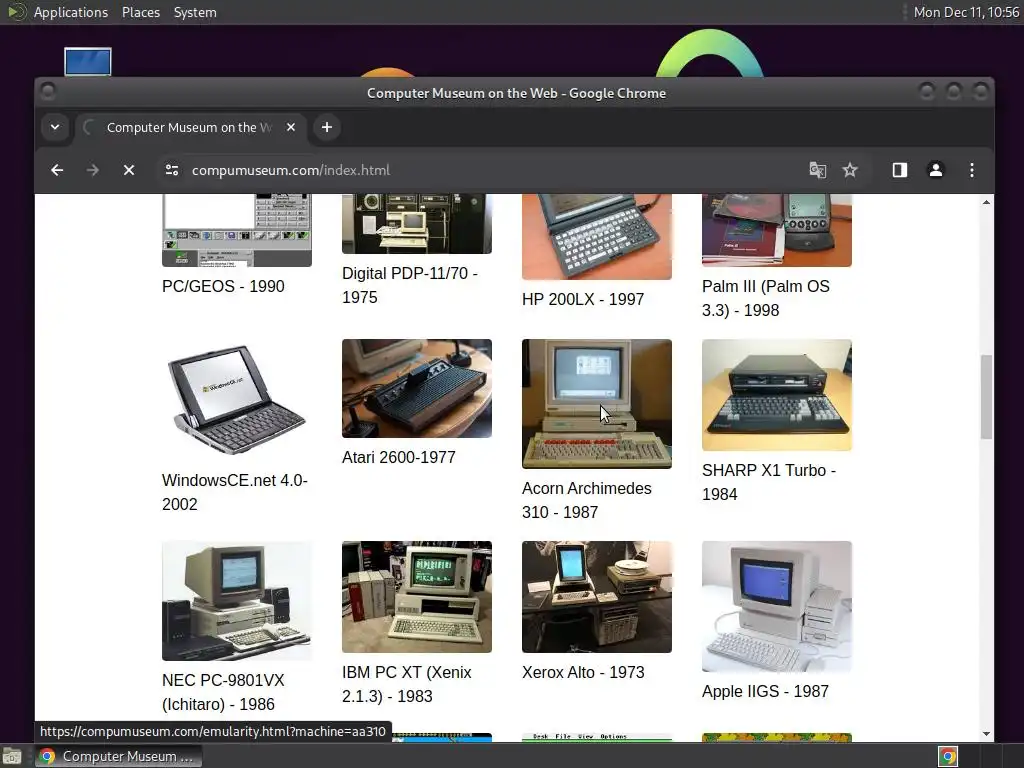Image resolution: width=1024 pixels, height=768 pixels.
Task: Click the Digital PDP-11/70 photo
Action: tap(417, 223)
